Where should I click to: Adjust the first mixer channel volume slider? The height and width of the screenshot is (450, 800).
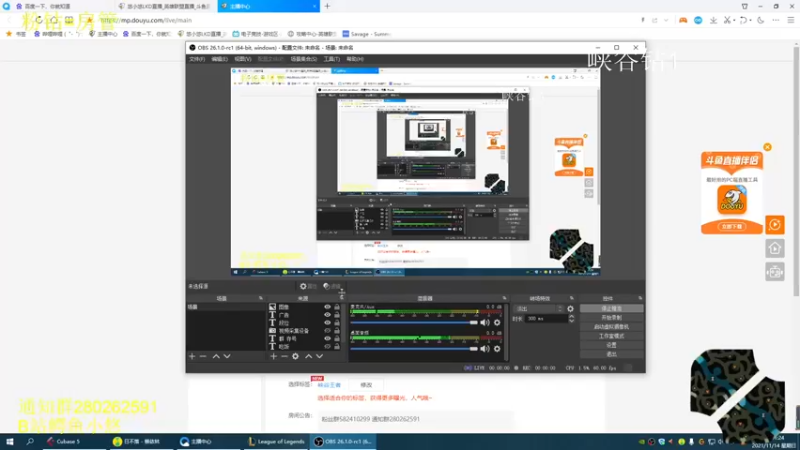pyautogui.click(x=414, y=322)
